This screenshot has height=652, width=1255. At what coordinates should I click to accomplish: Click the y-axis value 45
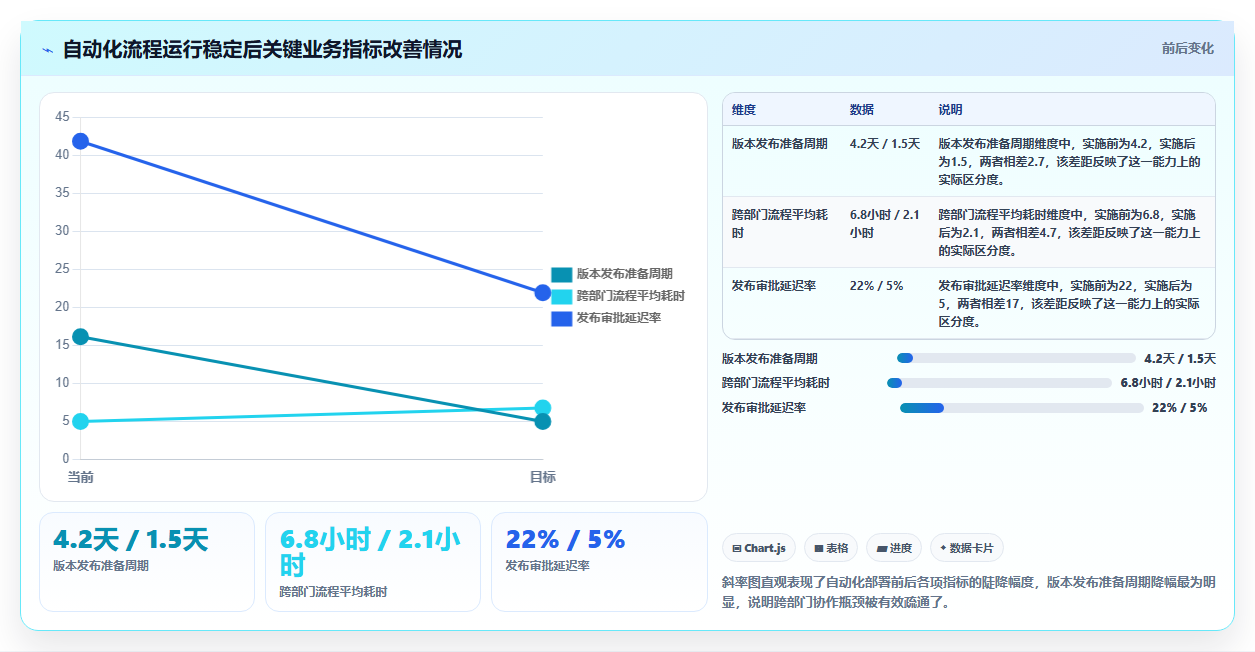point(62,117)
